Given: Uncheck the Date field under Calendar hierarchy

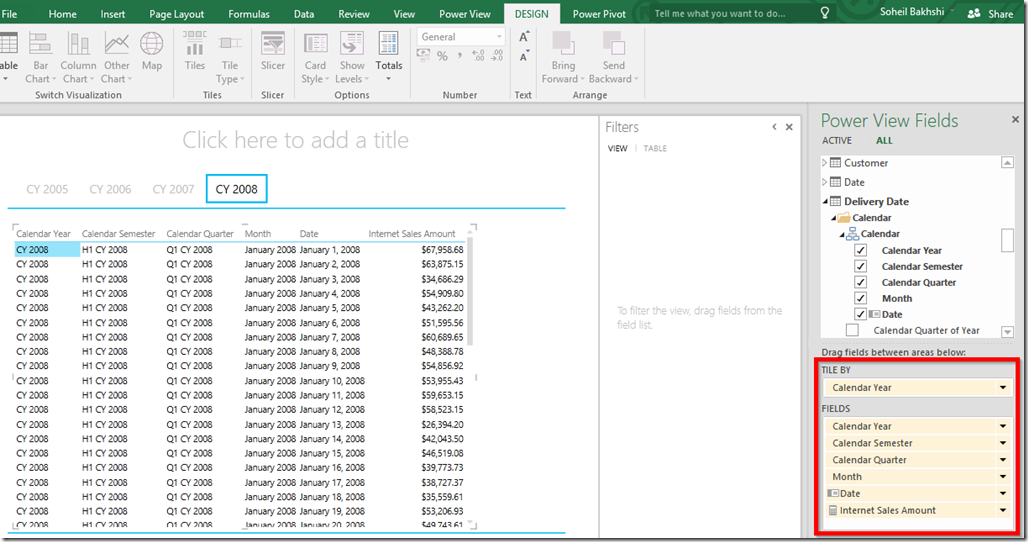Looking at the screenshot, I should click(860, 314).
